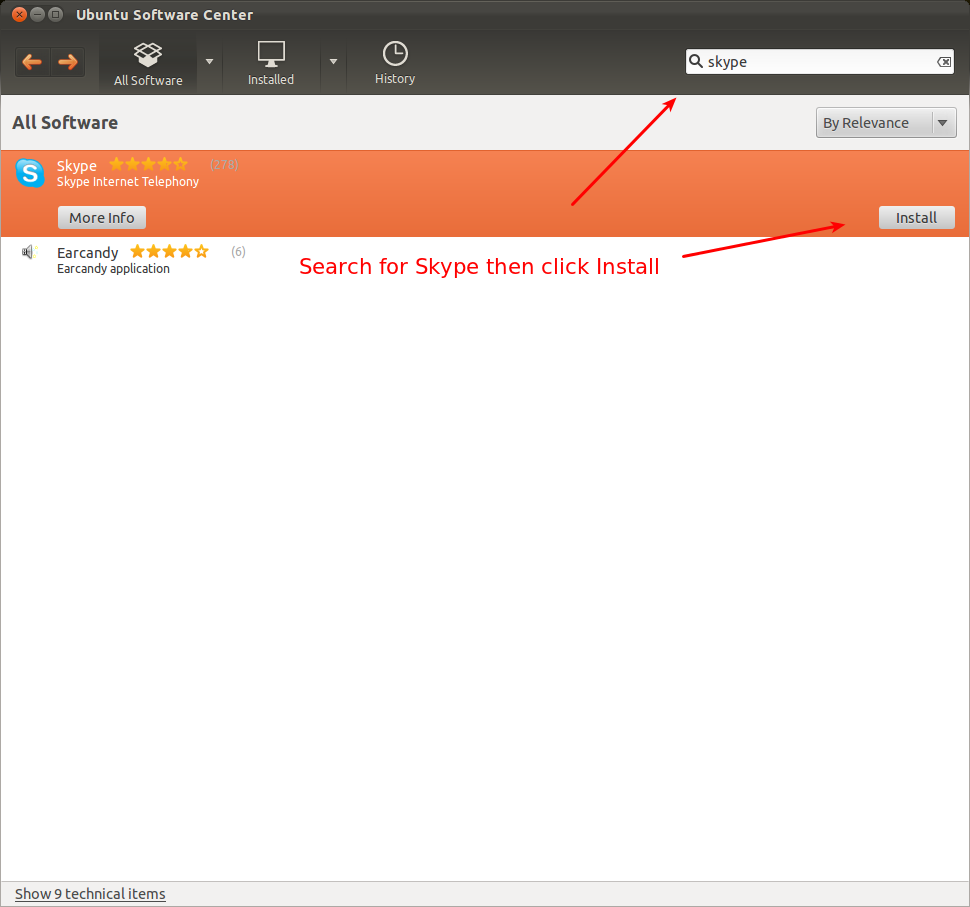This screenshot has width=970, height=907.
Task: Show 9 technical items link
Action: tap(90, 894)
